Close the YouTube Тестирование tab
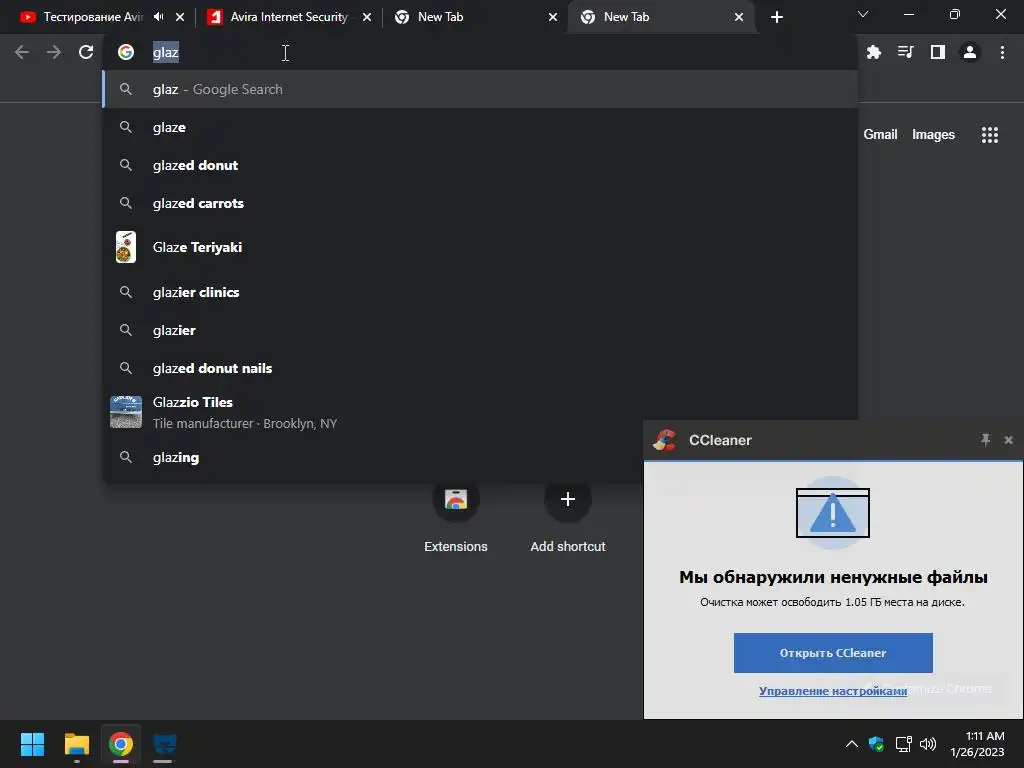The height and width of the screenshot is (768, 1024). [x=180, y=17]
